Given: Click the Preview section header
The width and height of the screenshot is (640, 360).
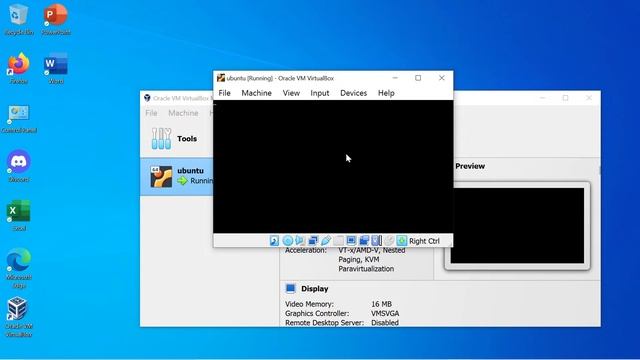Looking at the screenshot, I should click(470, 166).
